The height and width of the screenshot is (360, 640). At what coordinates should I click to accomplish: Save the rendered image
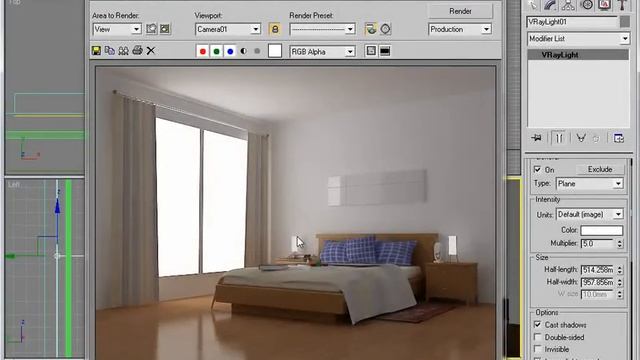[96, 51]
